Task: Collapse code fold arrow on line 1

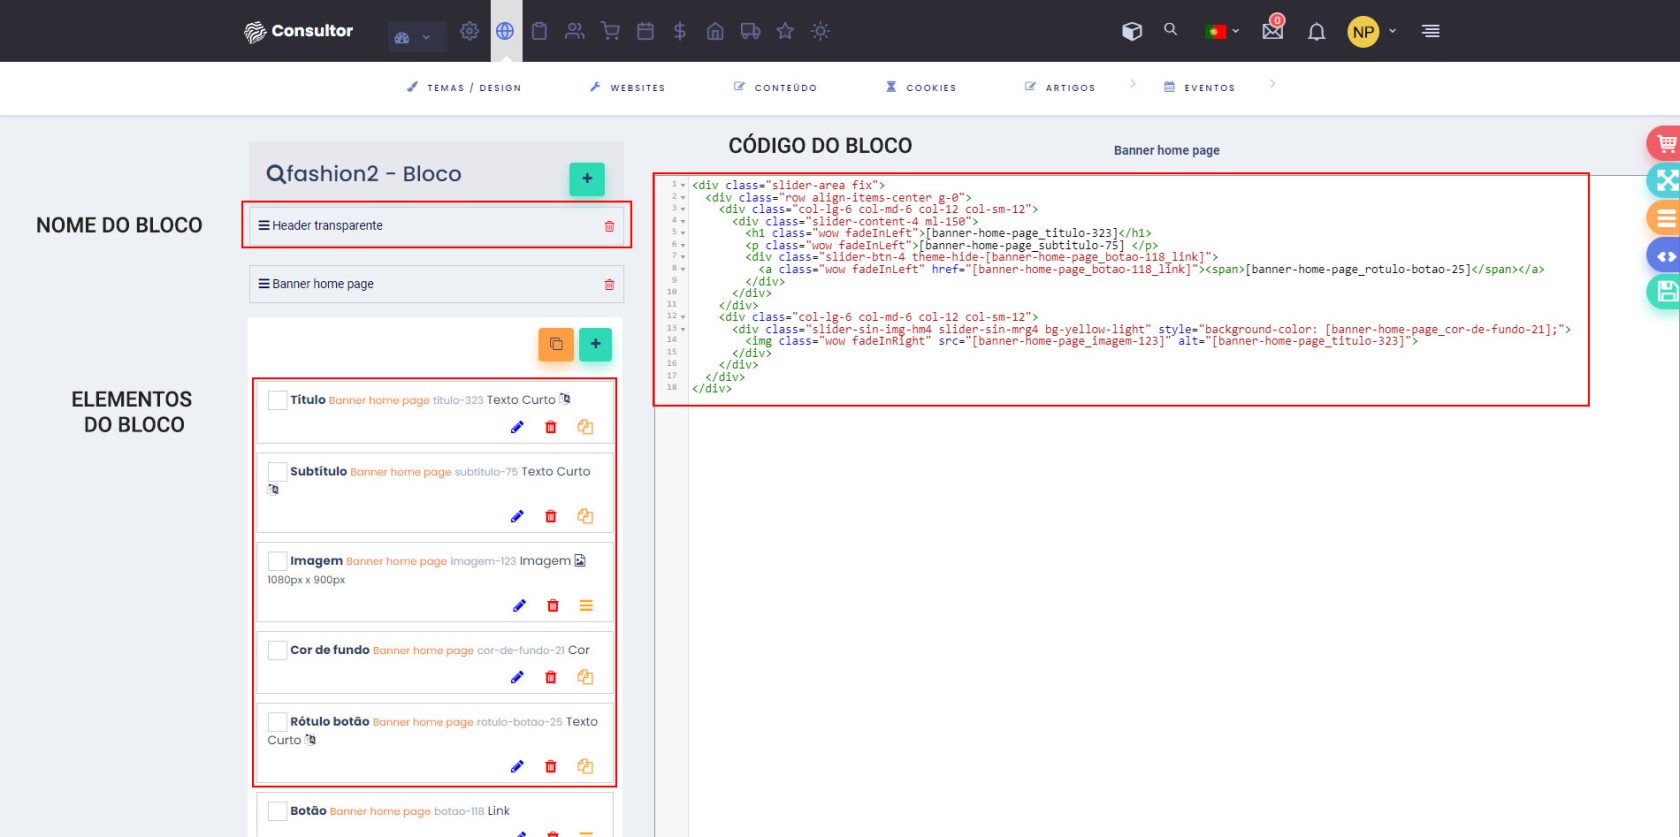Action: click(683, 185)
